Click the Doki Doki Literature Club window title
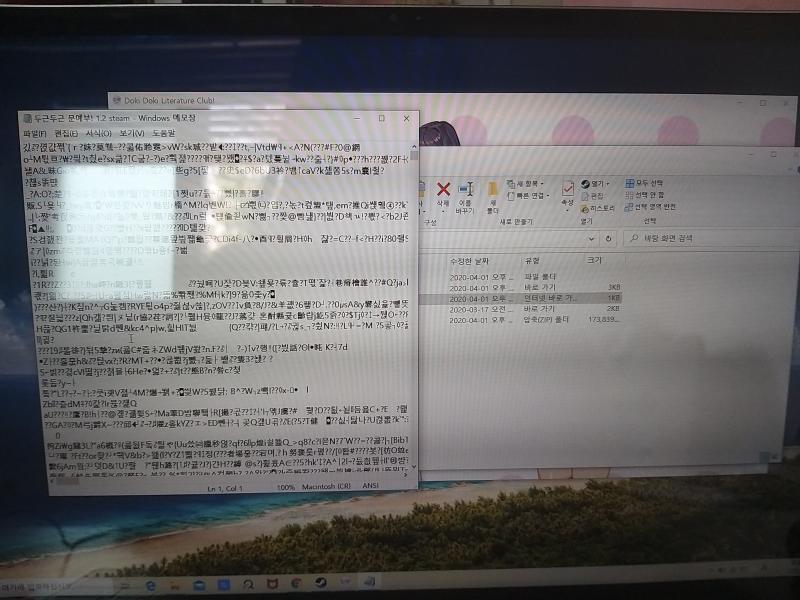The height and width of the screenshot is (600, 800). [169, 101]
